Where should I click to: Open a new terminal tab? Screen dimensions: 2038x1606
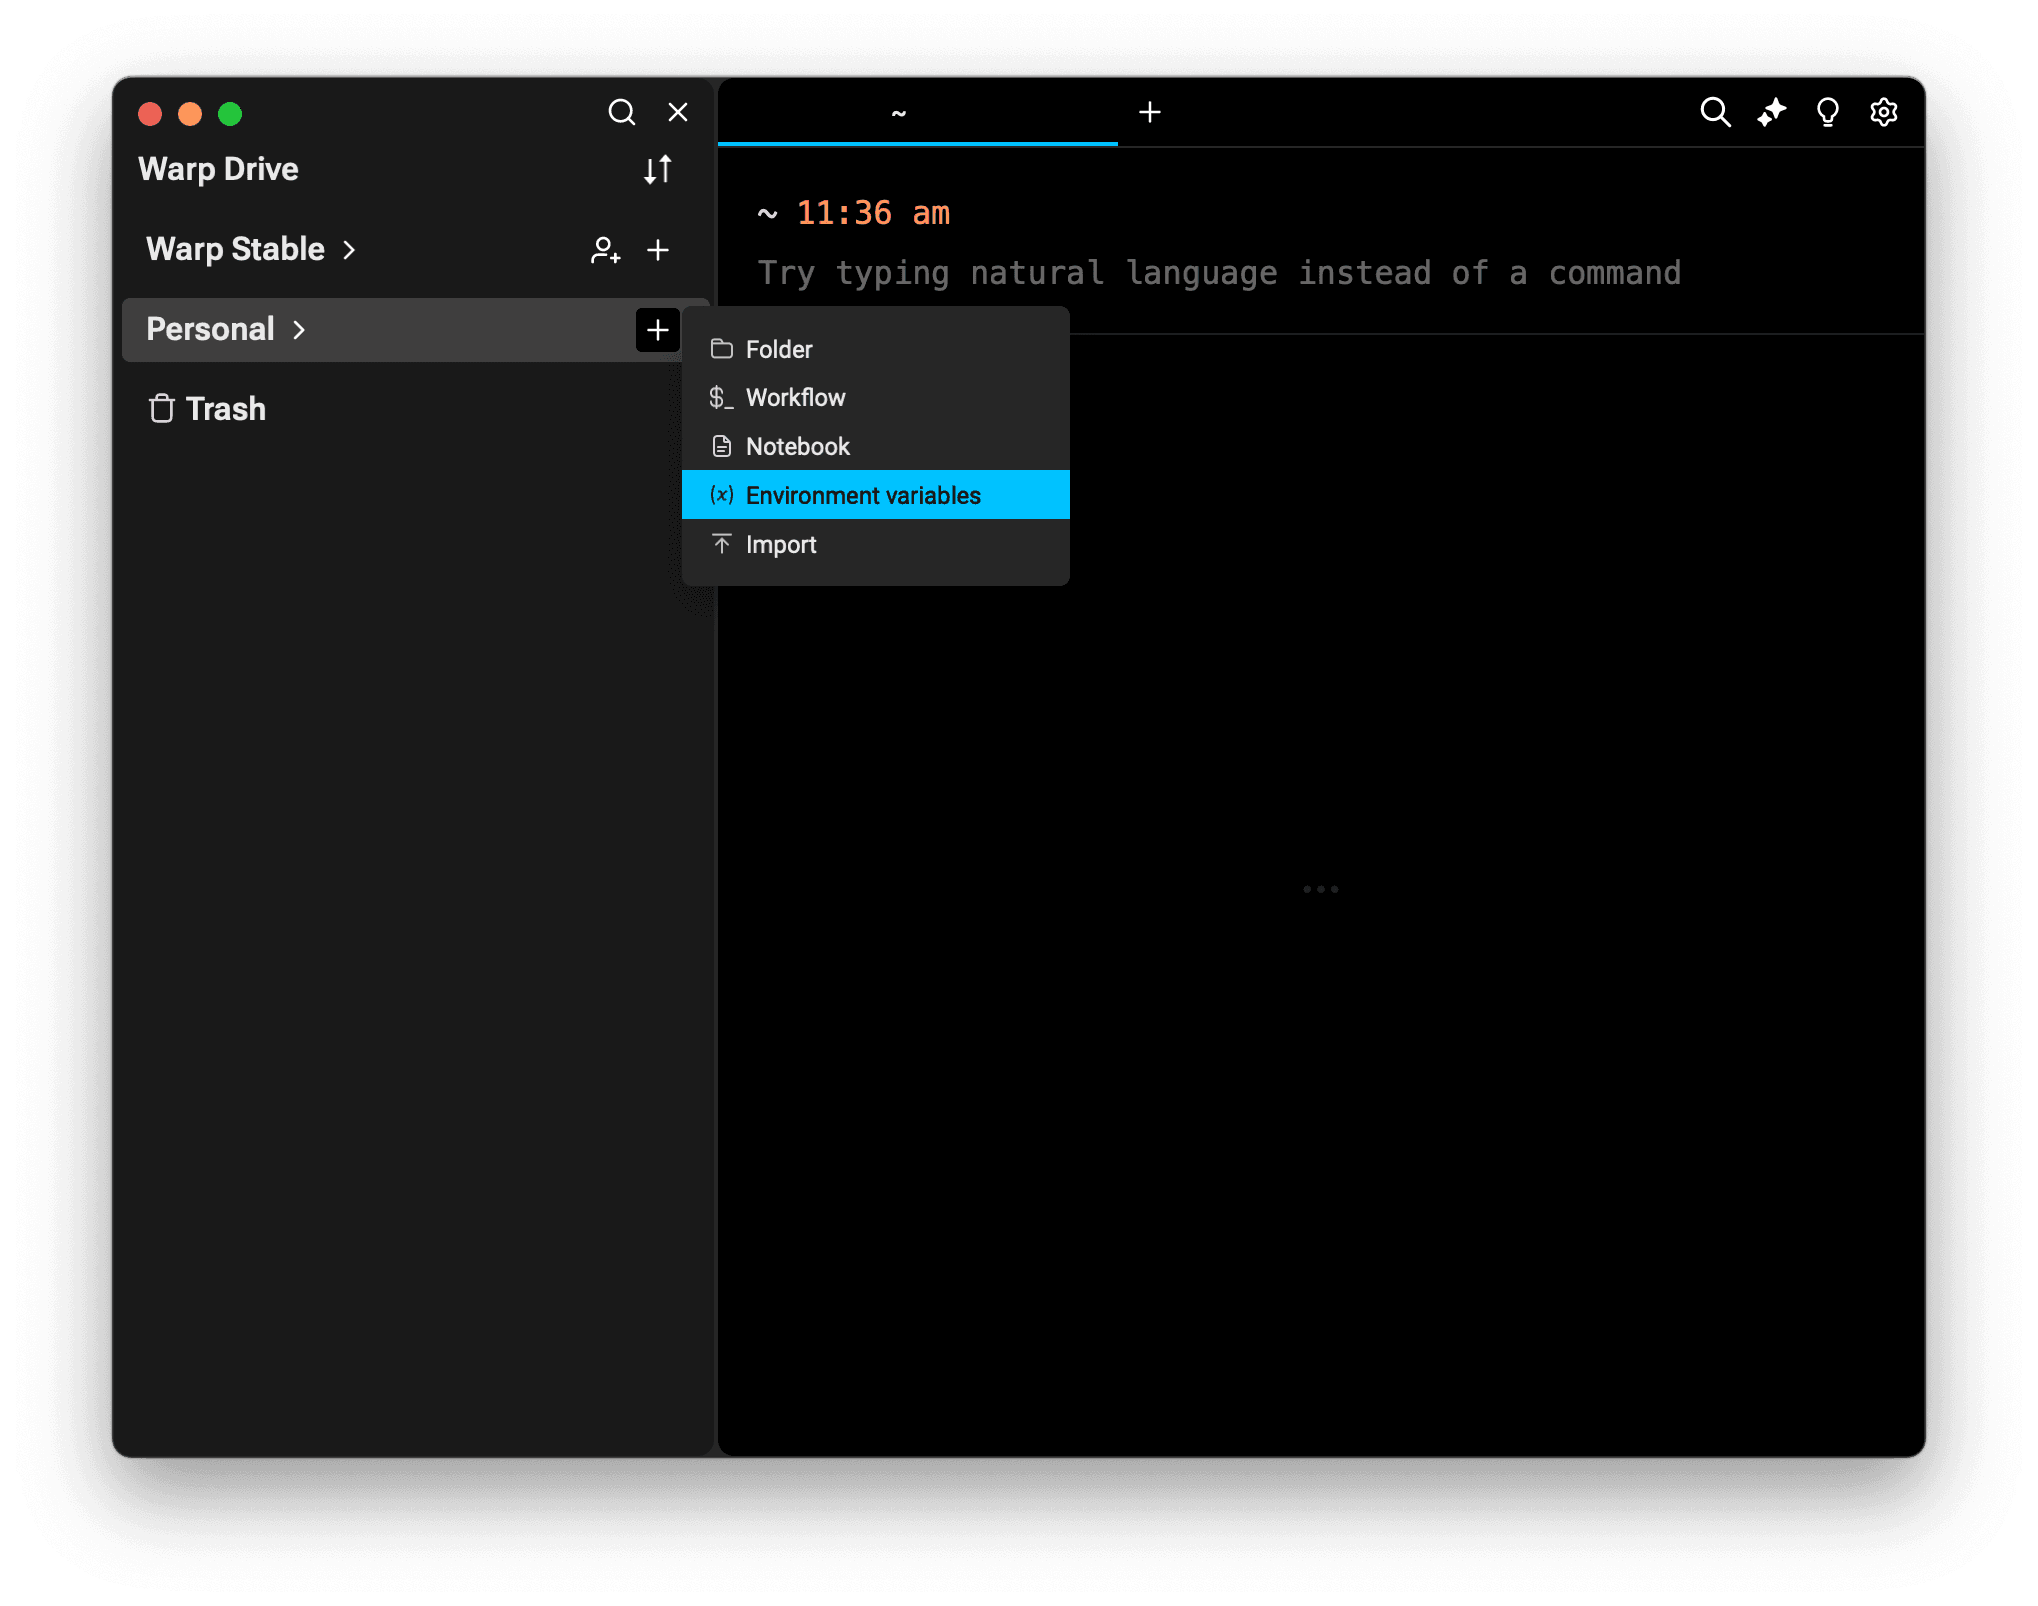tap(1150, 112)
